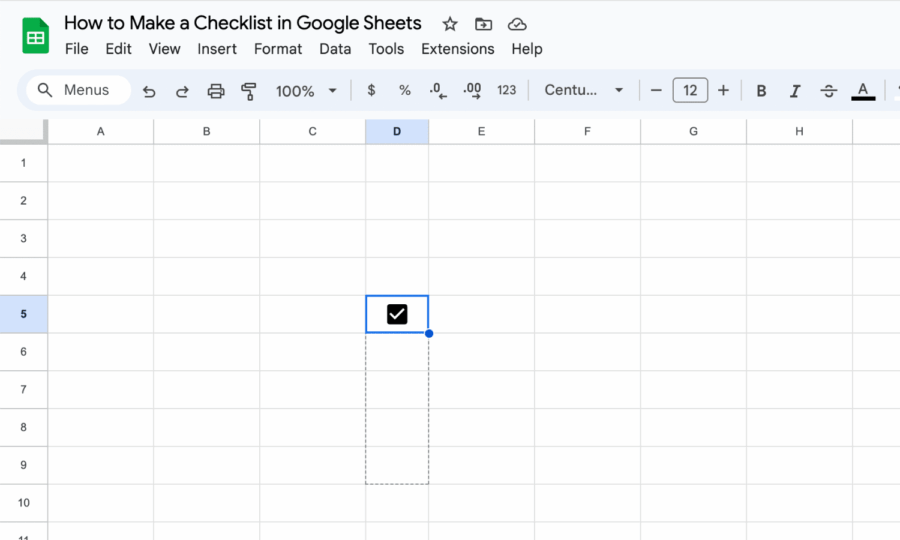Select row 2 header
This screenshot has height=540, width=900.
tap(24, 201)
